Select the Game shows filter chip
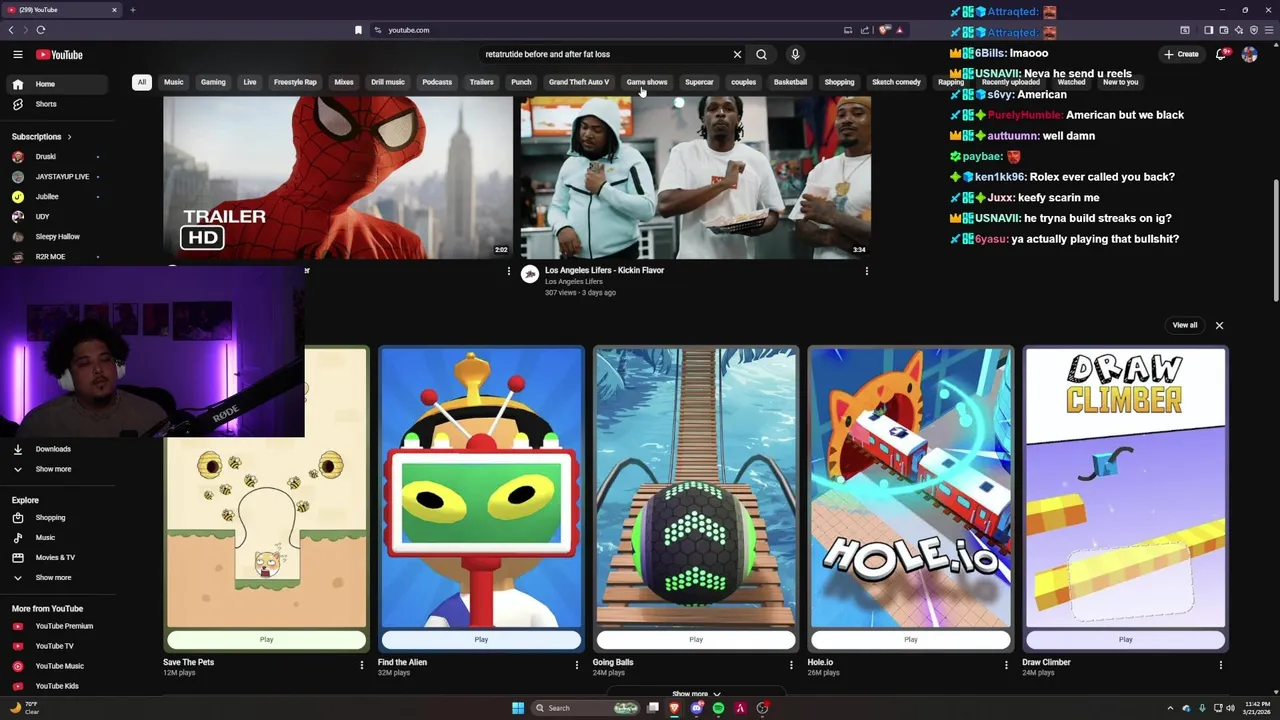Viewport: 1280px width, 720px height. tap(647, 82)
